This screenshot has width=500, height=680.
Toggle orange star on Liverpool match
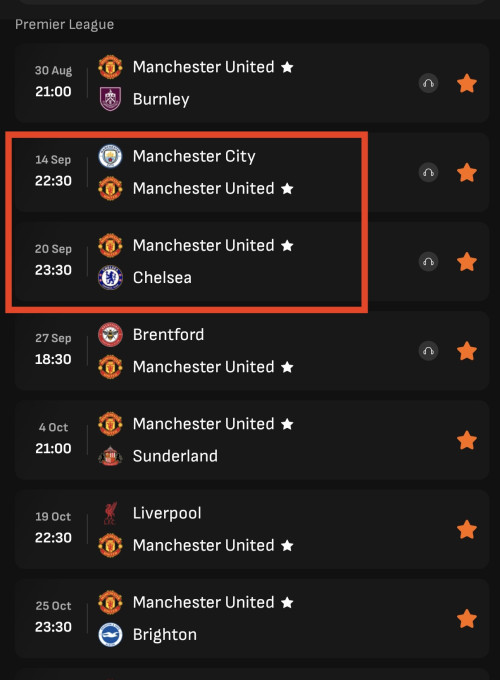pyautogui.click(x=467, y=530)
